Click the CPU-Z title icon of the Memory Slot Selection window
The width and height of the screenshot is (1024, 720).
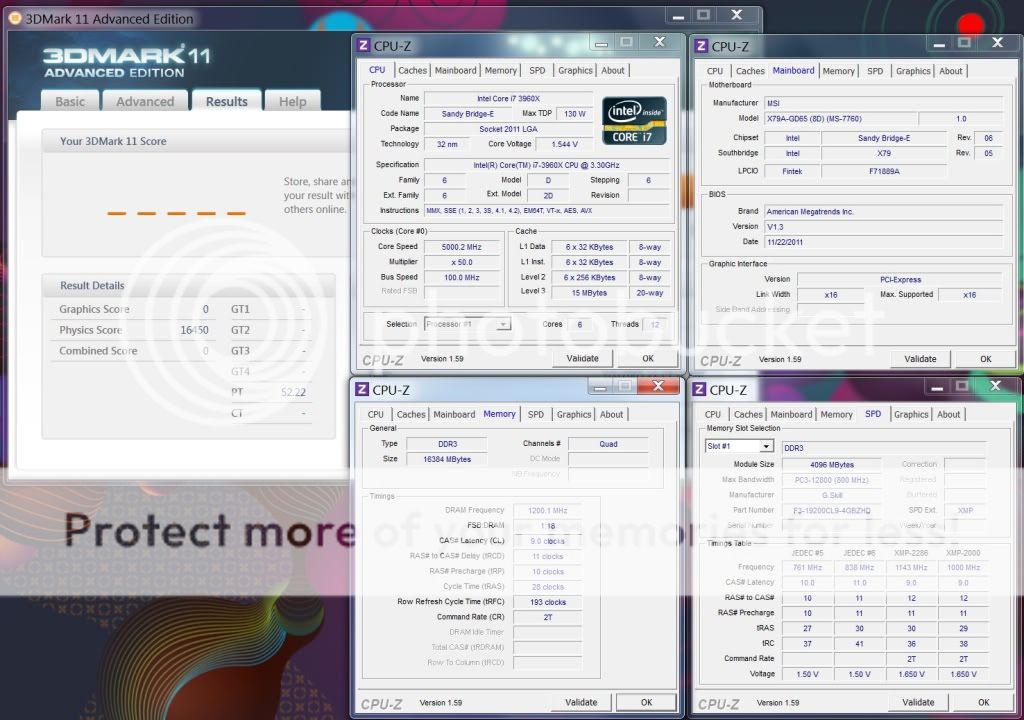tap(701, 390)
